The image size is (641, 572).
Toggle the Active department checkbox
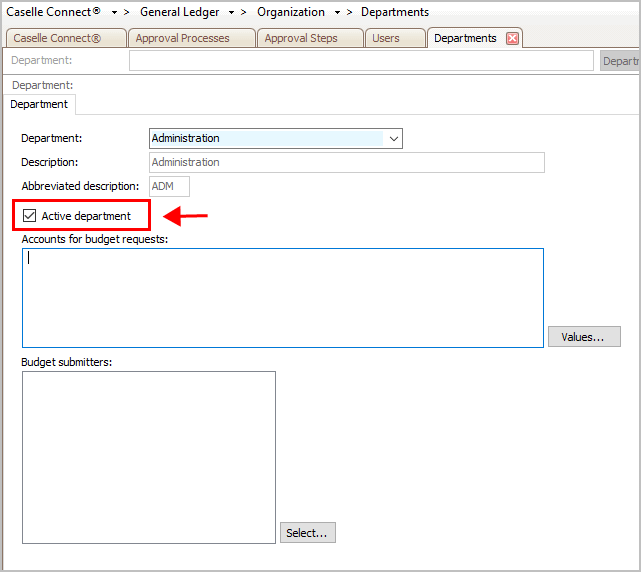pyautogui.click(x=30, y=216)
